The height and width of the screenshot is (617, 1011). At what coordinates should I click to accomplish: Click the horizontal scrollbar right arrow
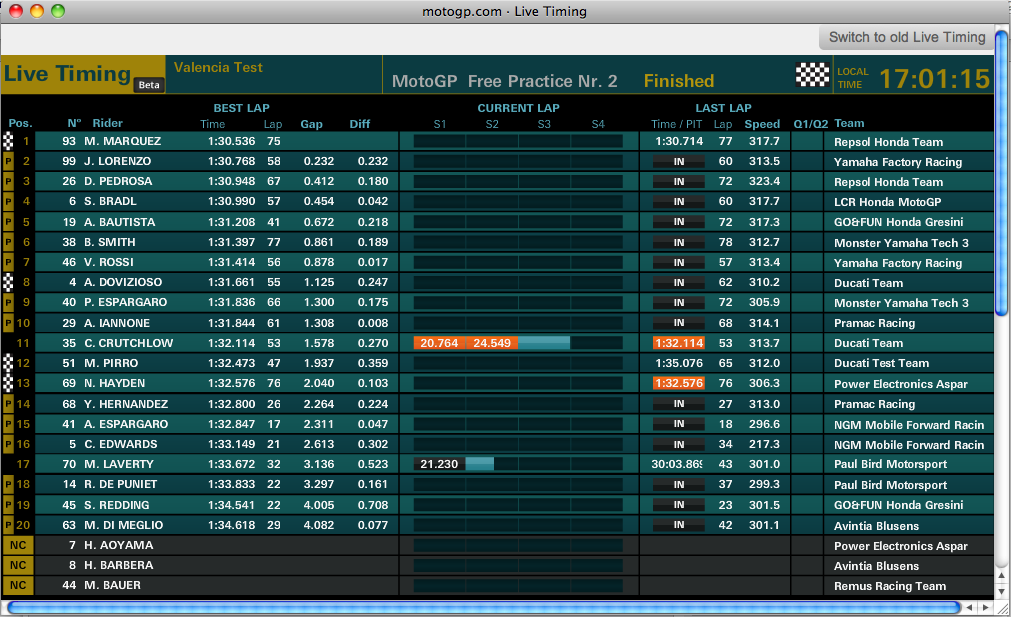pyautogui.click(x=984, y=607)
